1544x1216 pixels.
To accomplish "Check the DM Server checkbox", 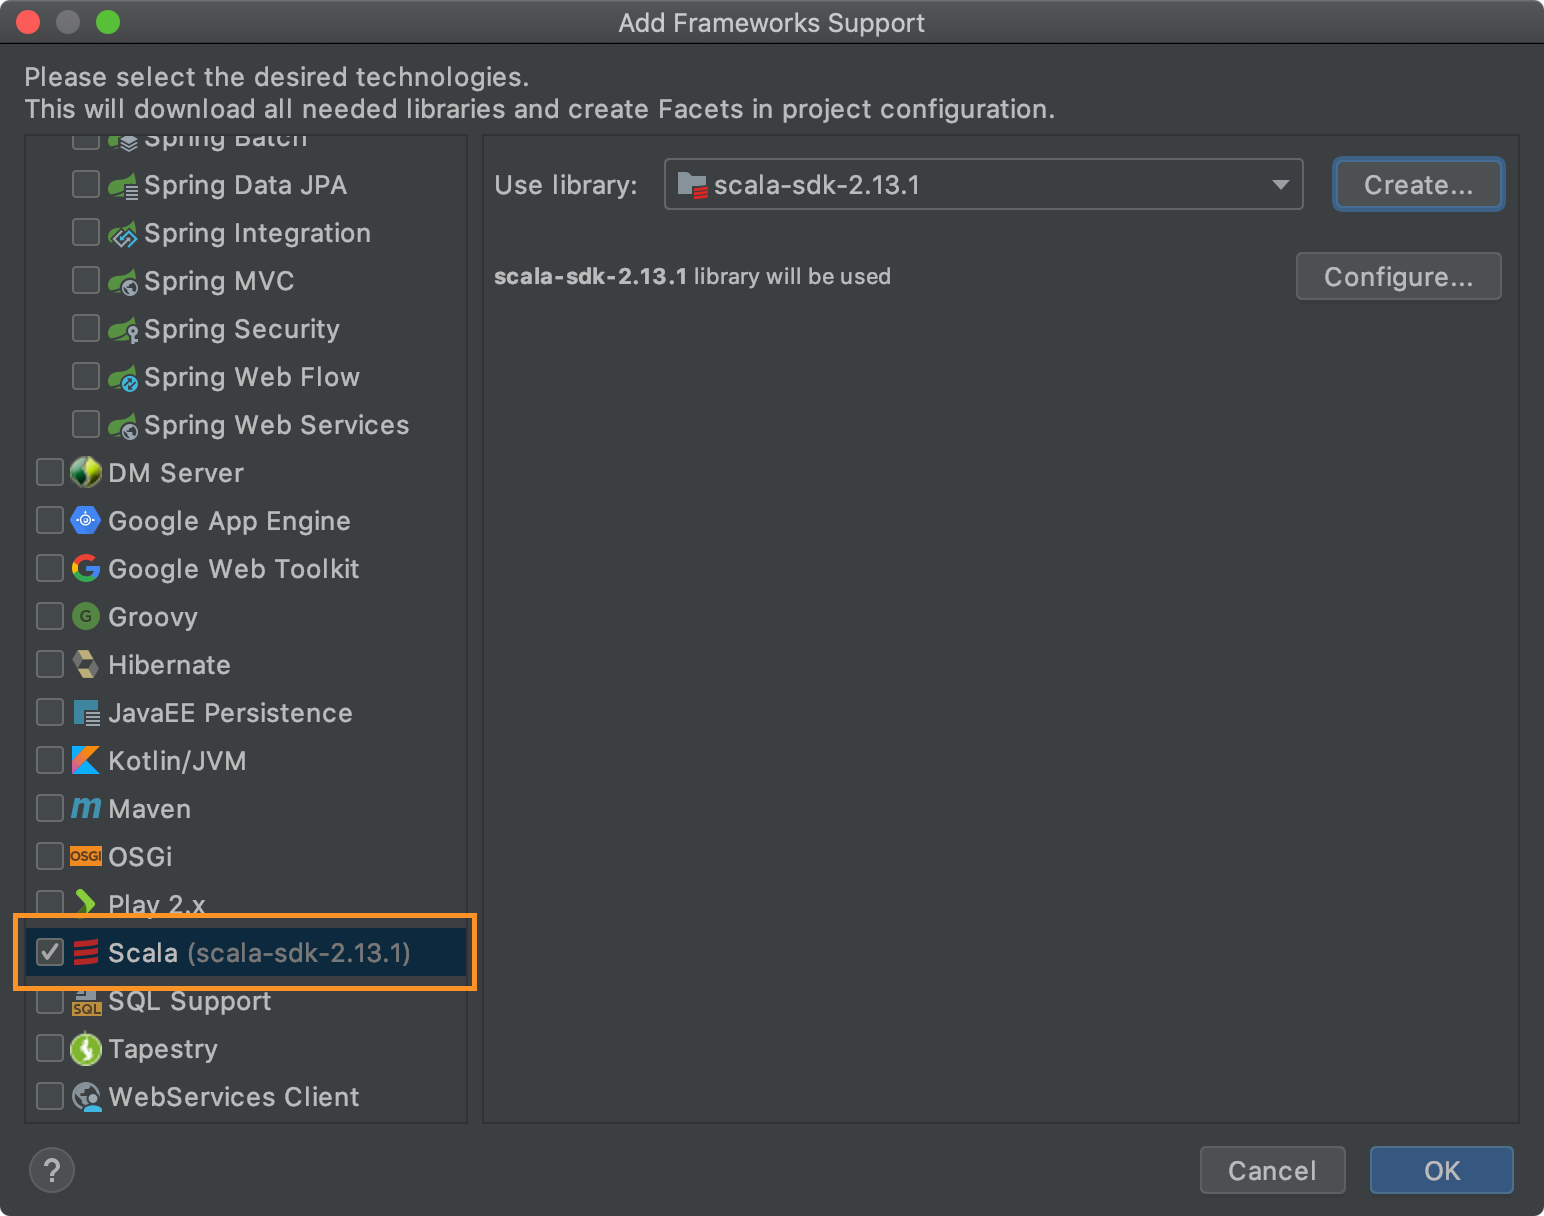I will tap(50, 472).
